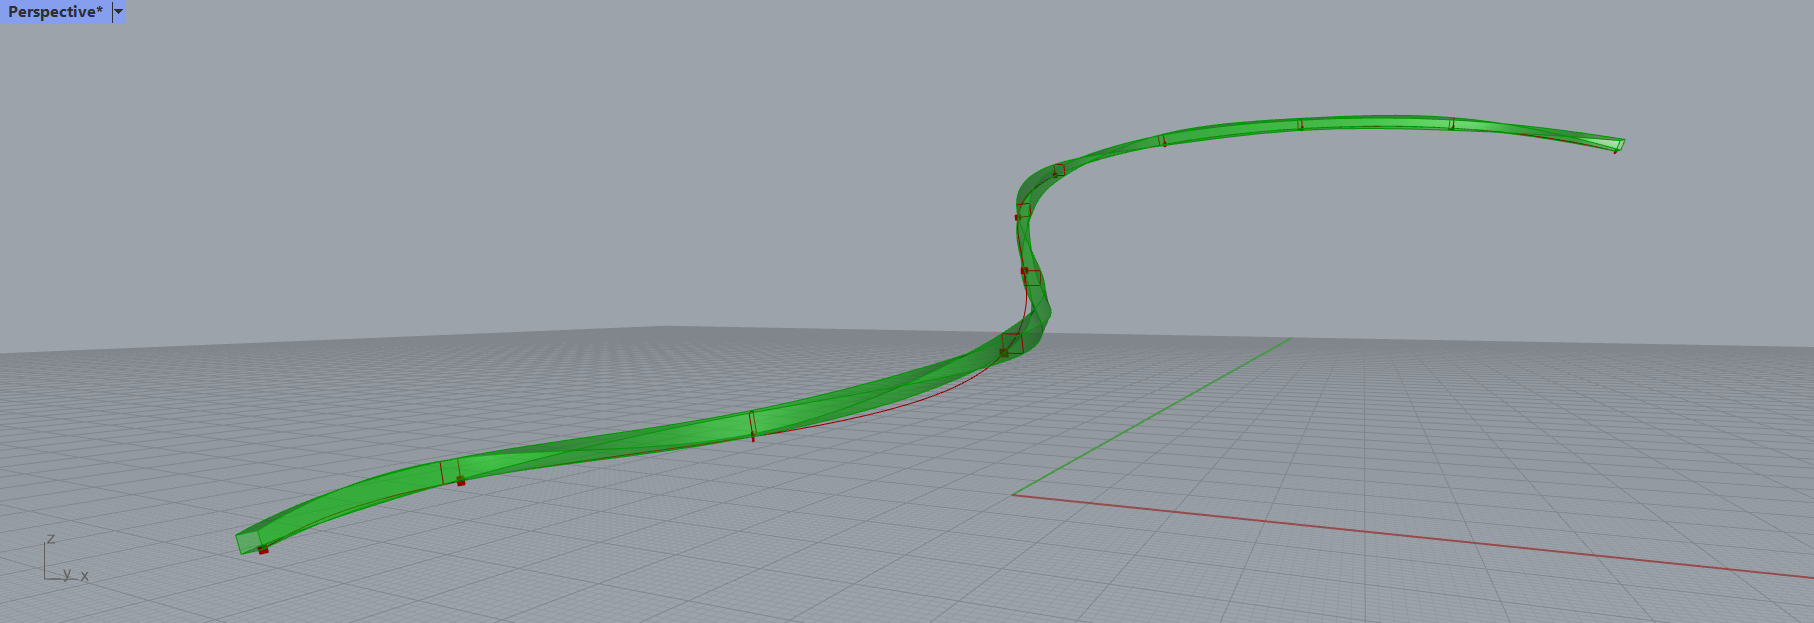Viewport: 1814px width, 623px height.
Task: Select the red X-axis line on grid
Action: pos(1400,533)
